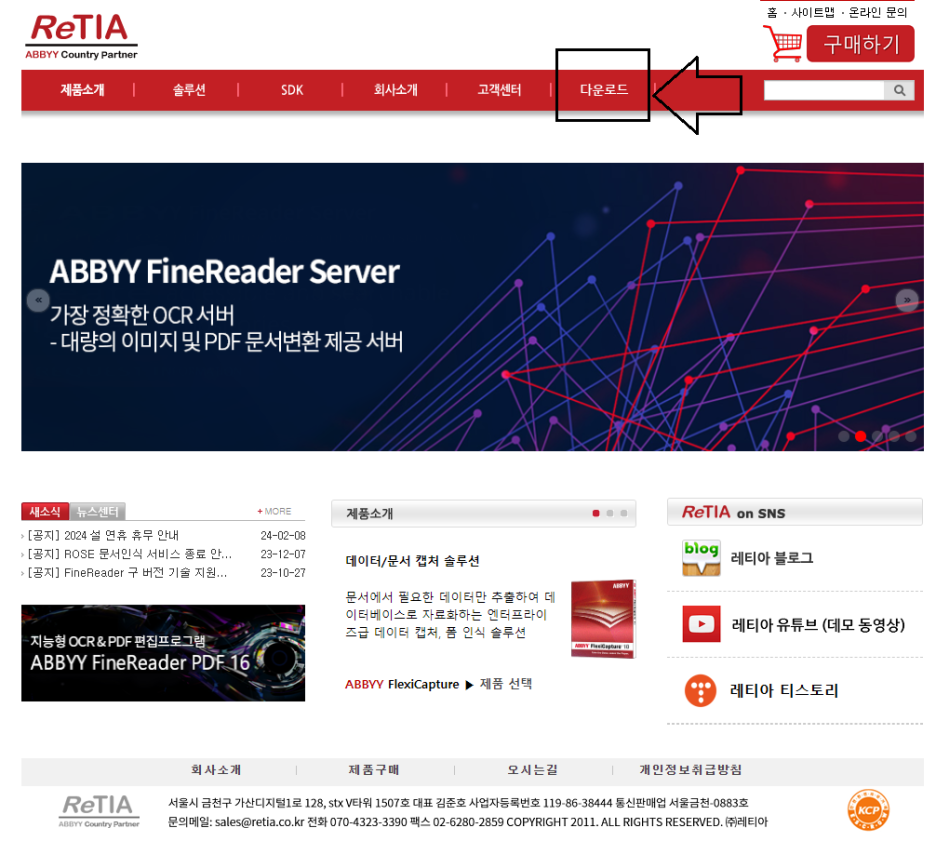Click the footer 오시는길 link
Image resolution: width=936 pixels, height=868 pixels.
tap(532, 770)
